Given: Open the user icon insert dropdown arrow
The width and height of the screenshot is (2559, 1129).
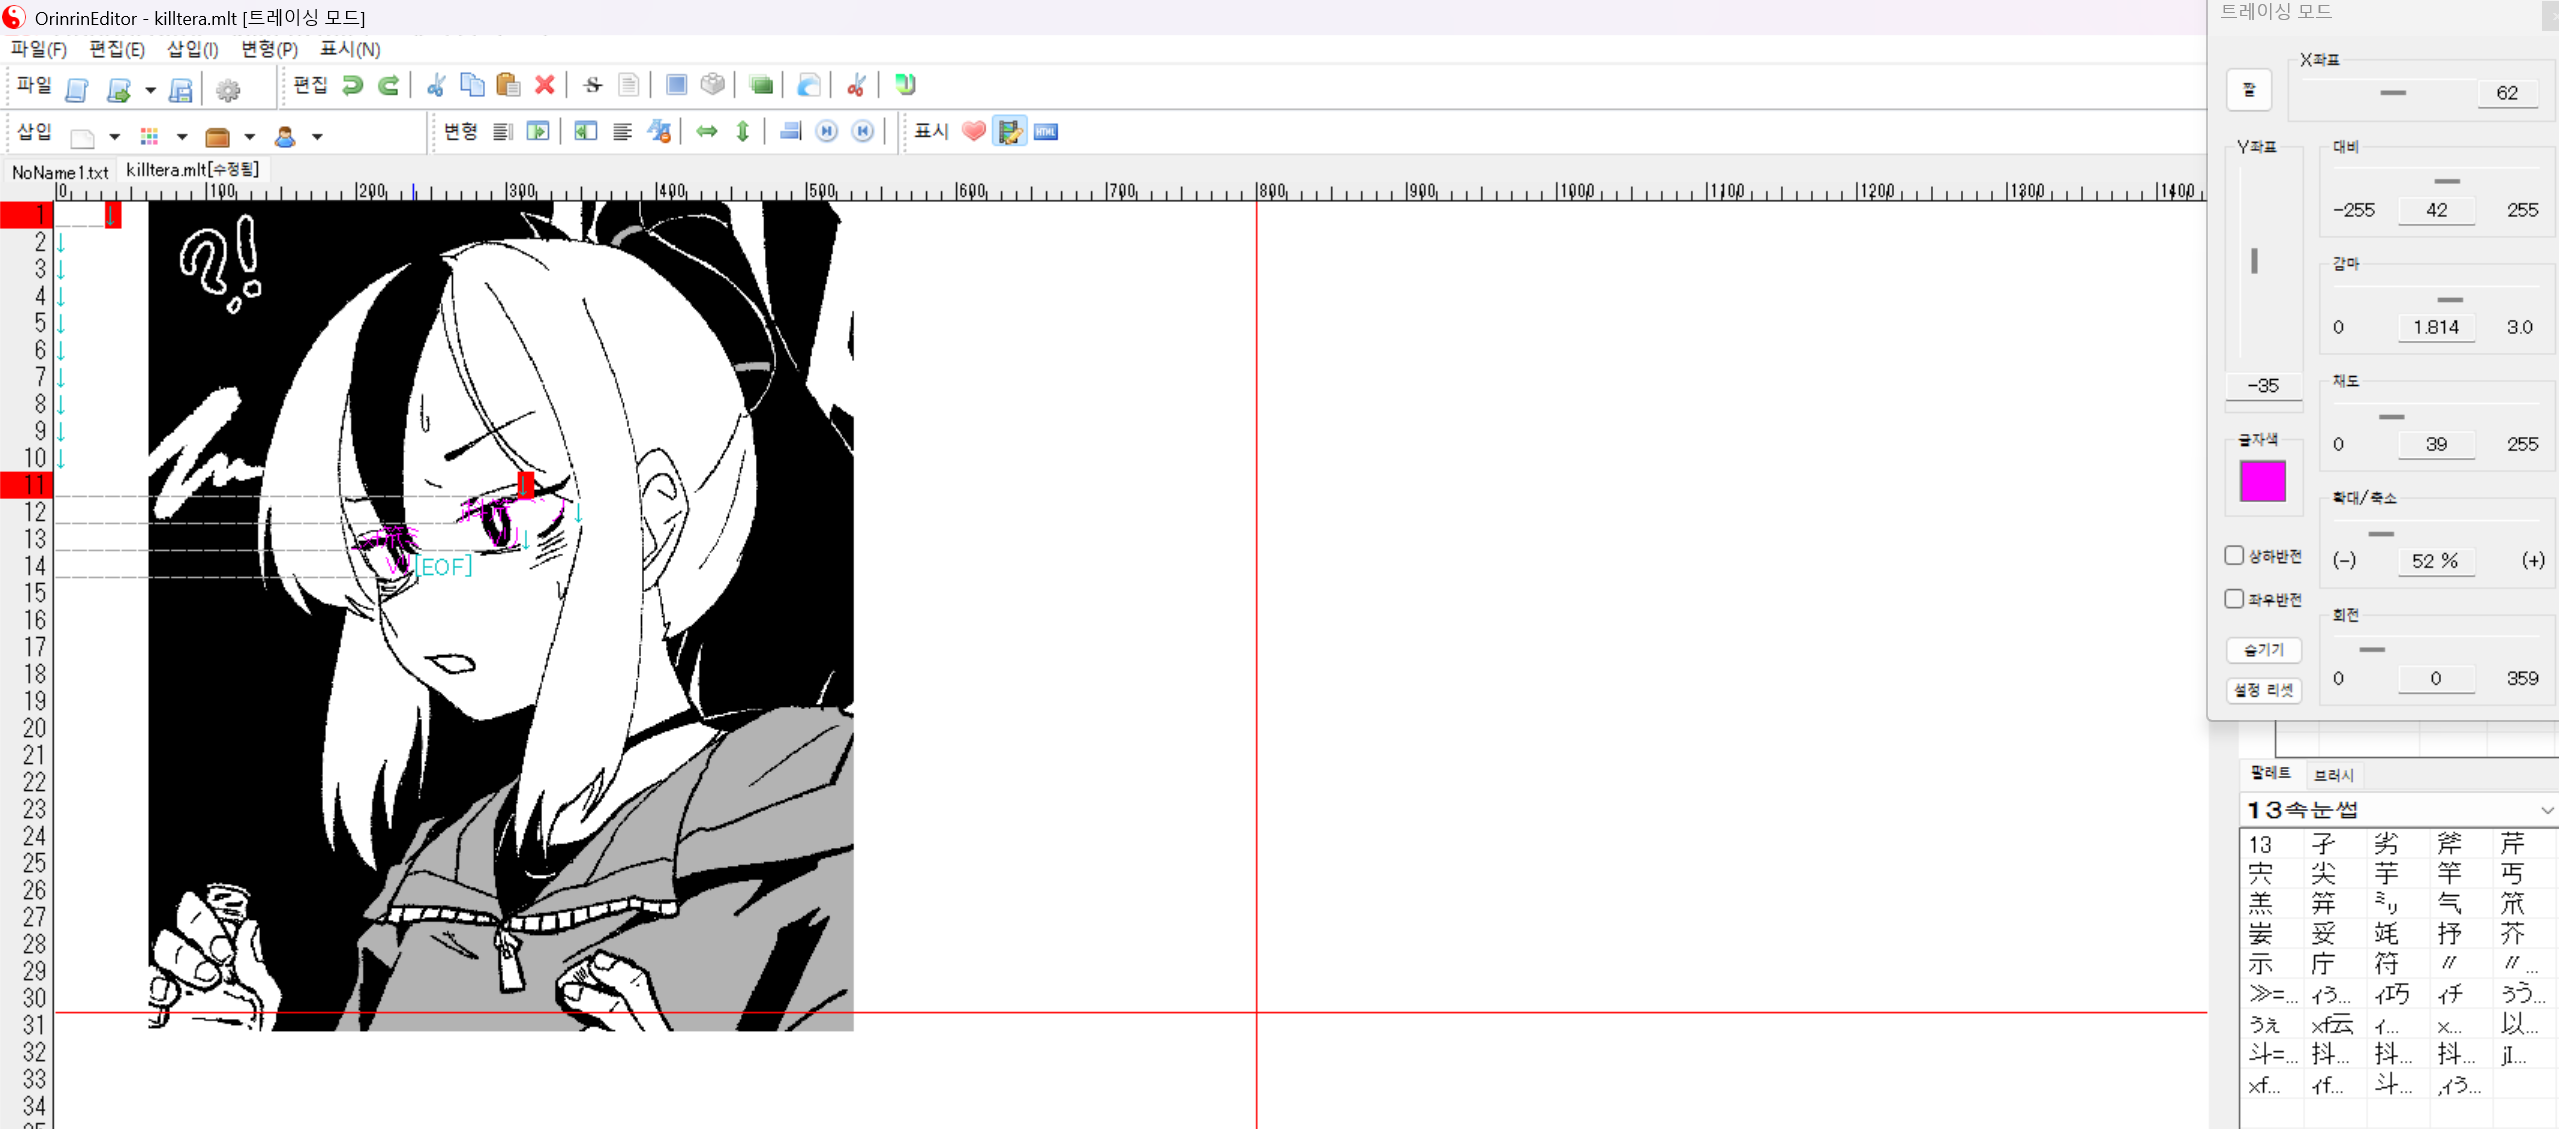Looking at the screenshot, I should (317, 137).
